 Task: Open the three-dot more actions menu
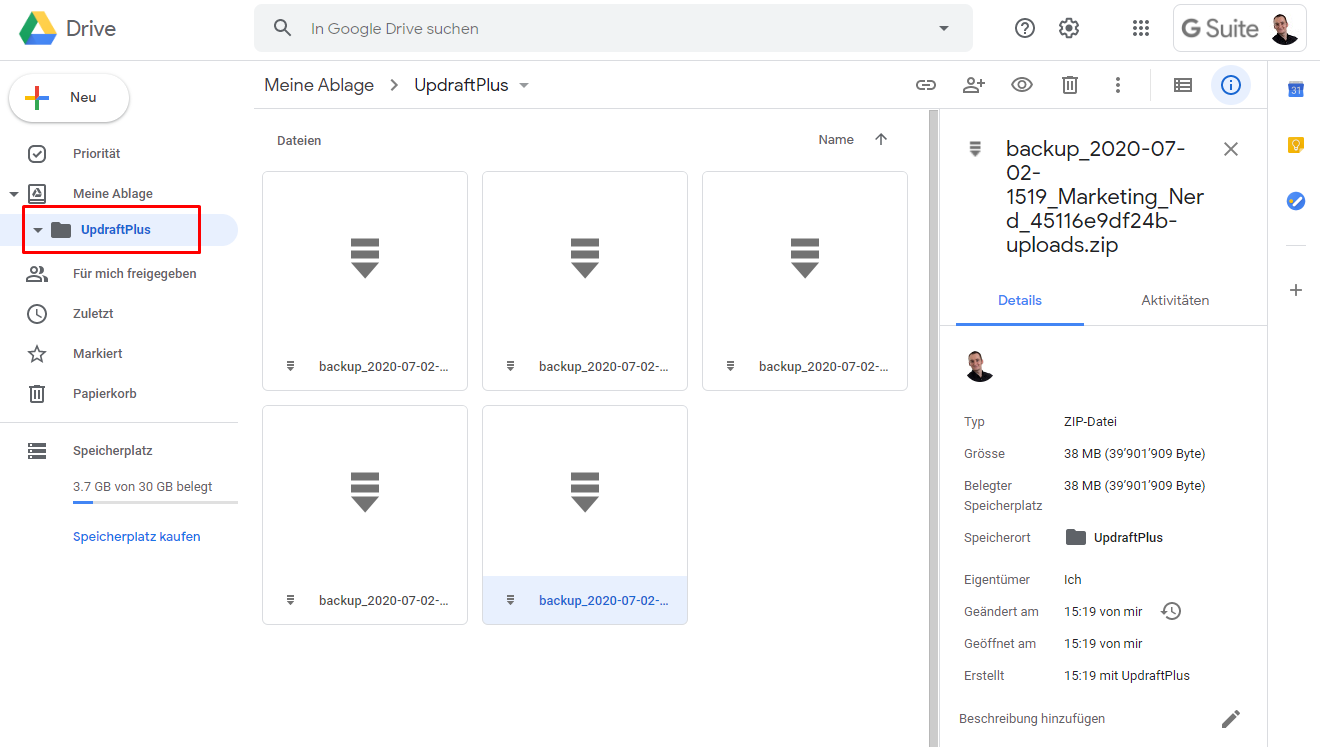(1118, 85)
